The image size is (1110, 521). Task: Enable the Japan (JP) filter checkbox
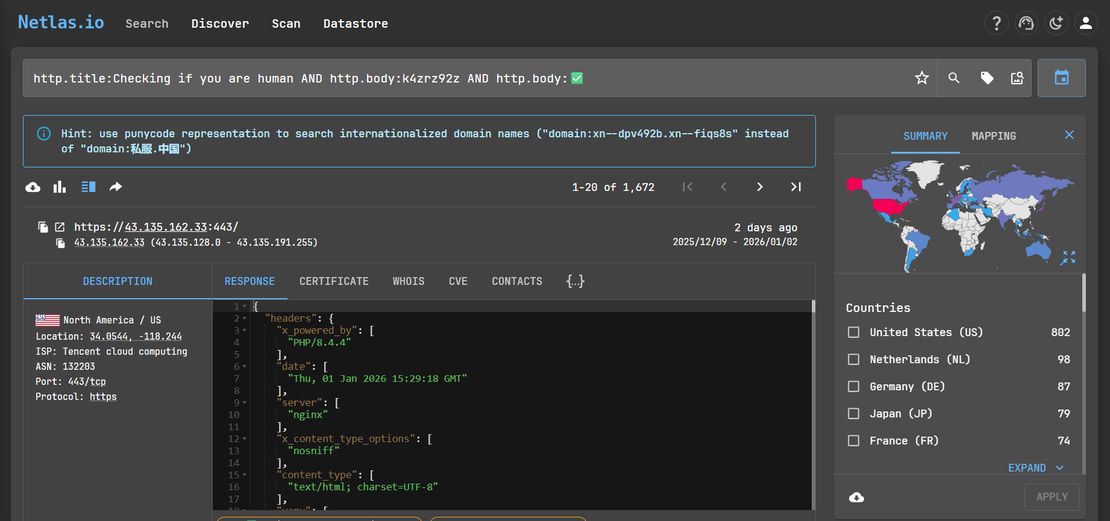(x=853, y=413)
